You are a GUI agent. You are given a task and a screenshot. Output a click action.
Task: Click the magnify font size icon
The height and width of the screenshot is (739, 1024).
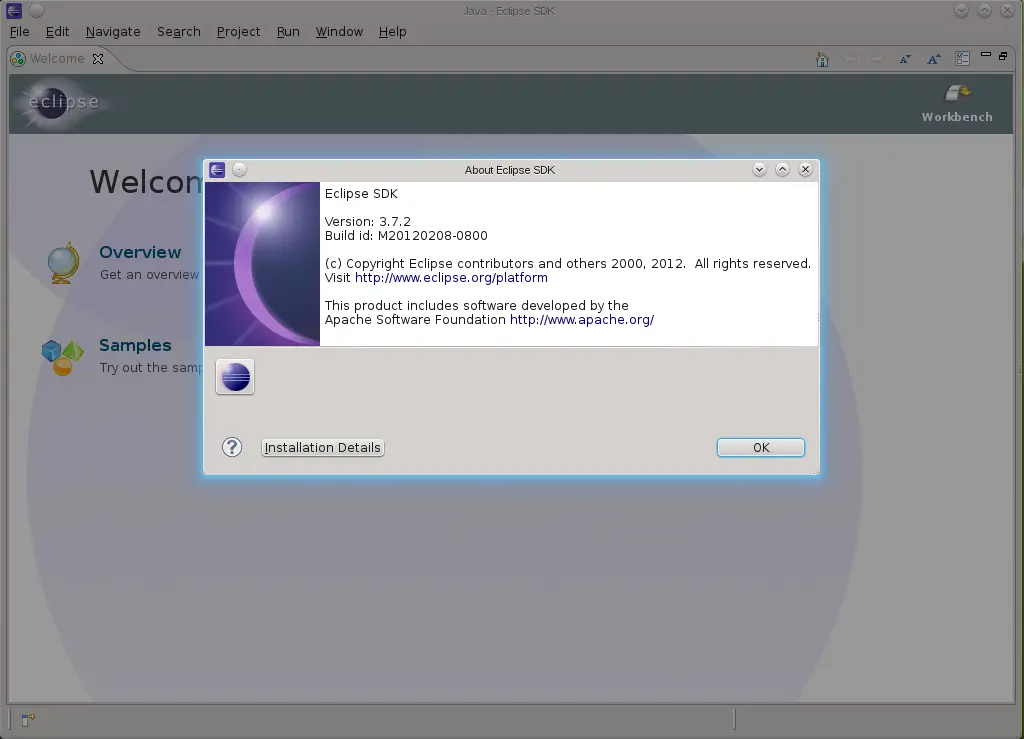tap(934, 59)
